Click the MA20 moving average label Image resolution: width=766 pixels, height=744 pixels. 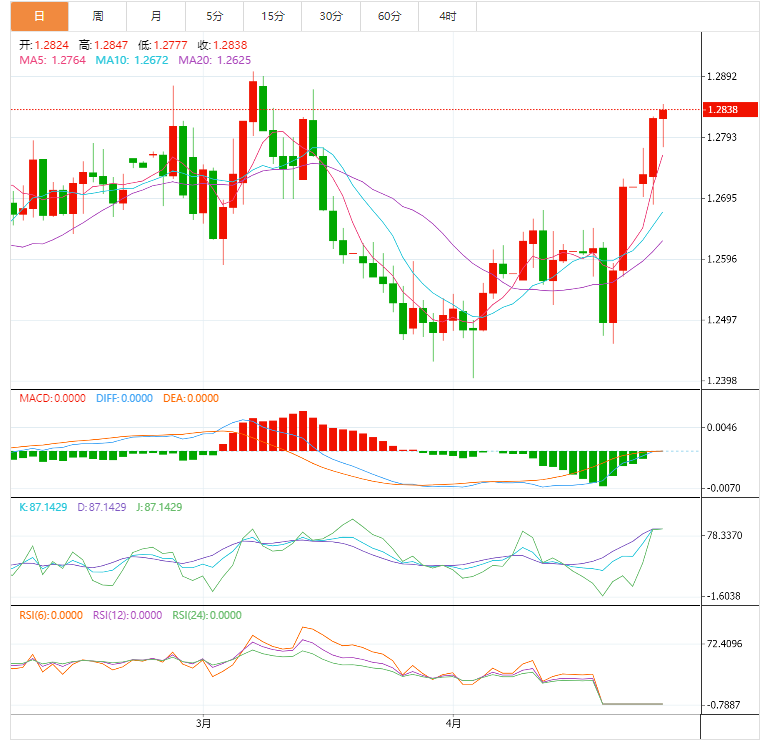215,61
